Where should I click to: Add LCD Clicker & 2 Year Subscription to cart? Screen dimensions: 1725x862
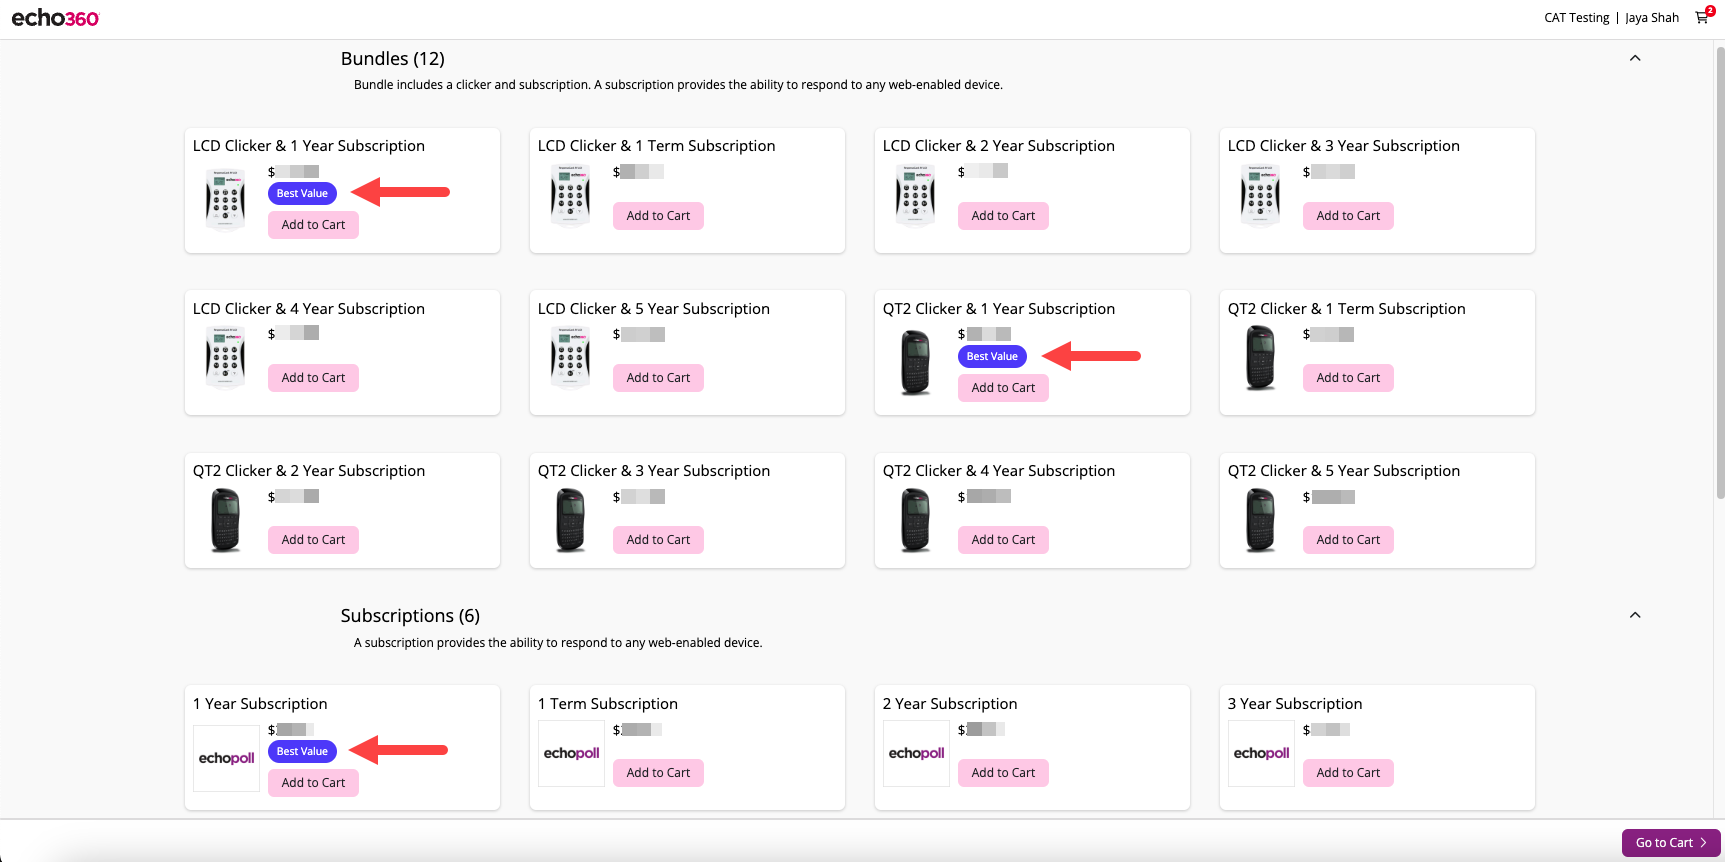(1003, 216)
